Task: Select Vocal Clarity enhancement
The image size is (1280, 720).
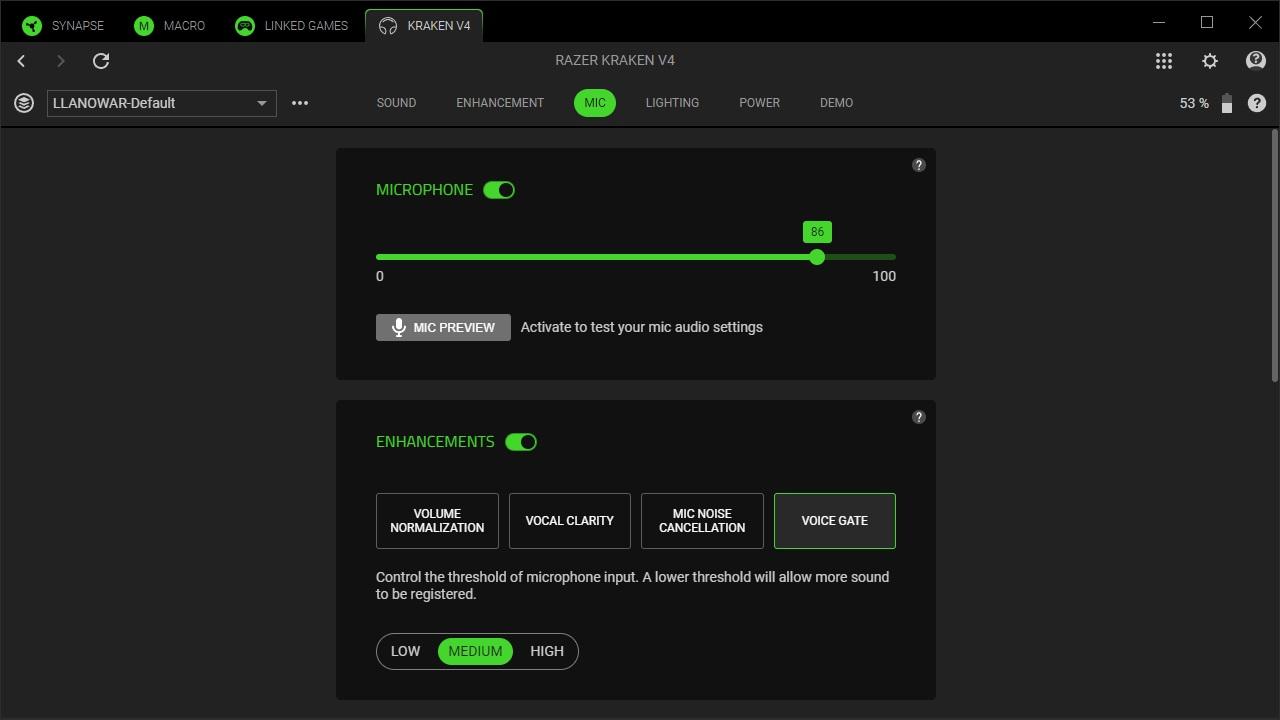Action: tap(570, 521)
